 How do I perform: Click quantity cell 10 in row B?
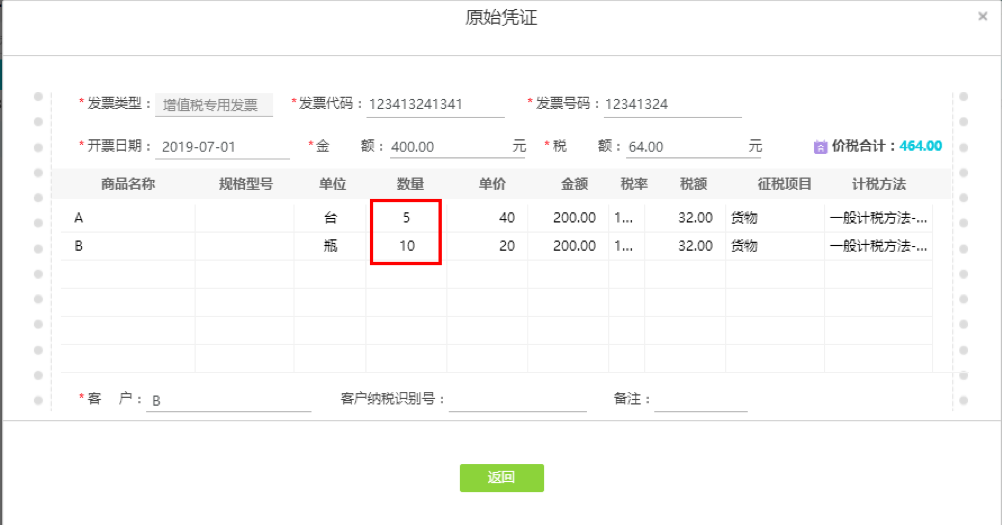(x=406, y=246)
